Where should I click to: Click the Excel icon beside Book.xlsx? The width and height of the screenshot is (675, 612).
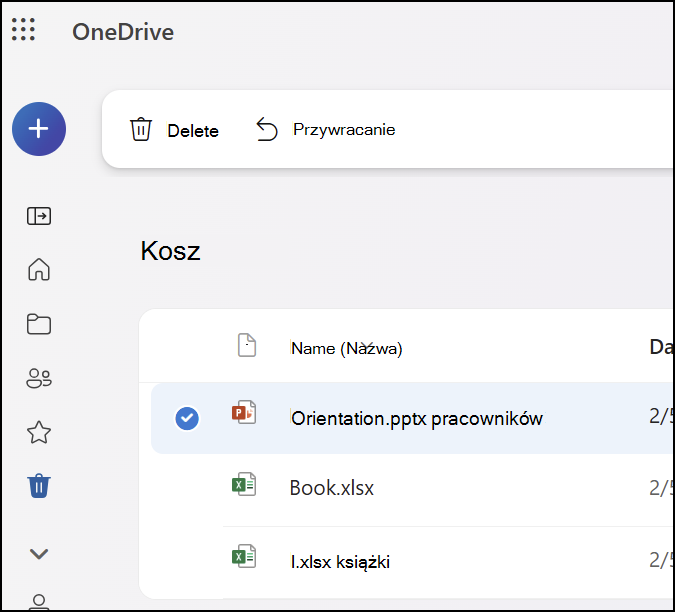click(244, 486)
